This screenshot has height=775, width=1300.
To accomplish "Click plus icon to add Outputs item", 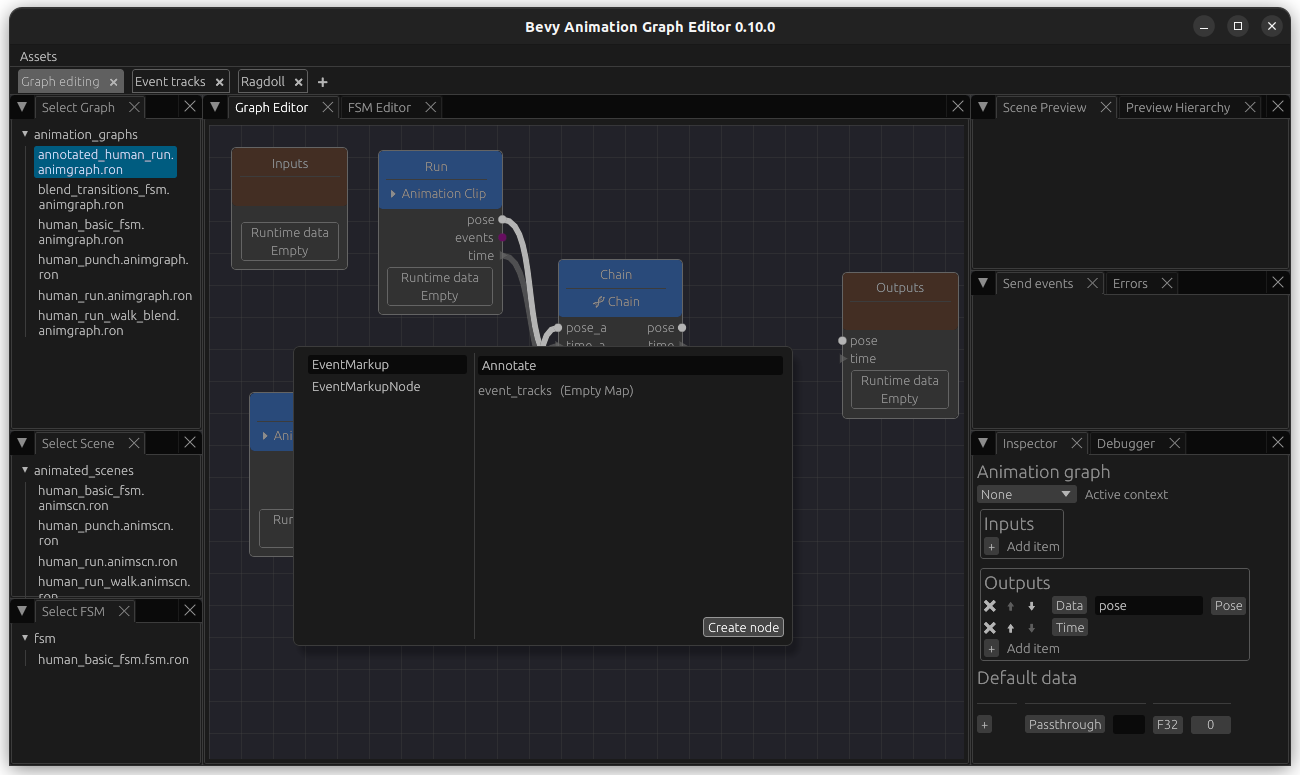I will 991,649.
